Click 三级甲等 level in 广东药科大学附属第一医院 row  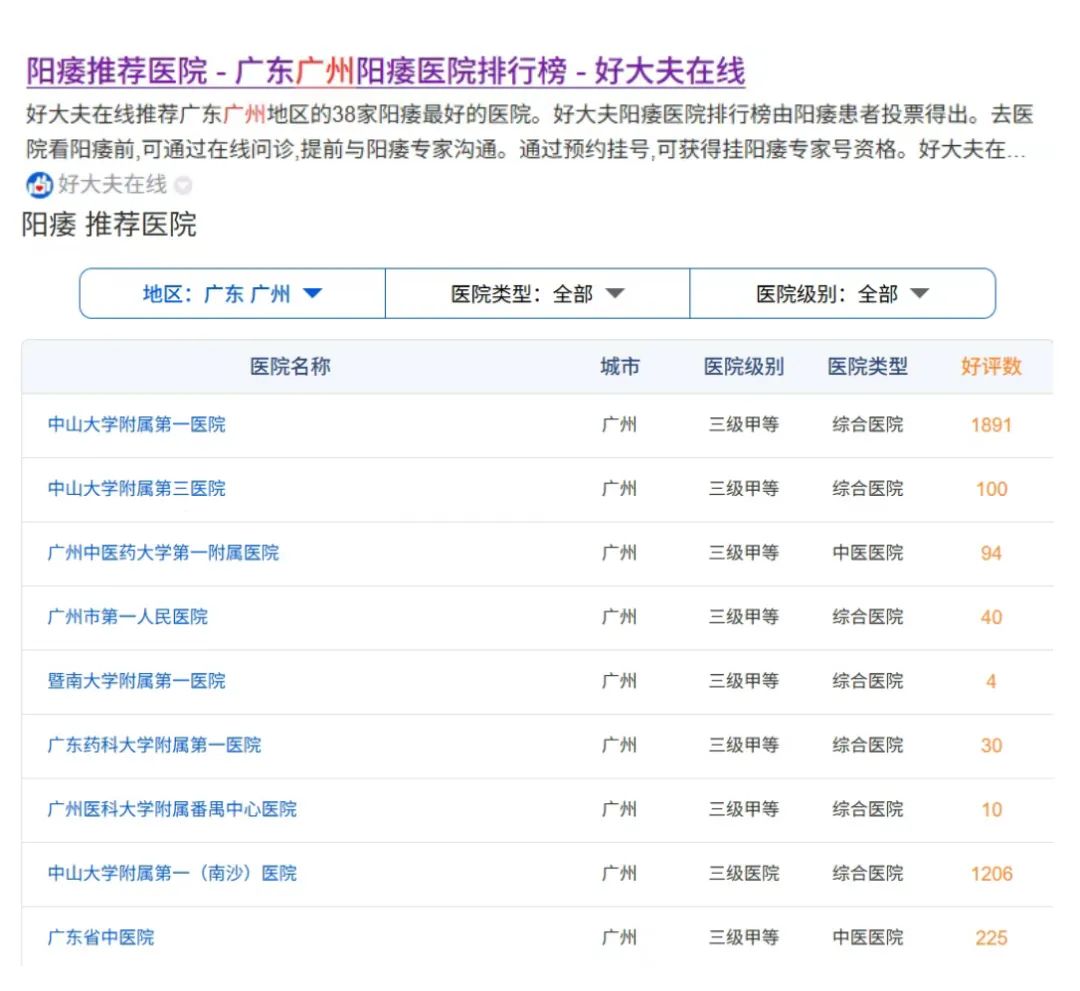(744, 744)
